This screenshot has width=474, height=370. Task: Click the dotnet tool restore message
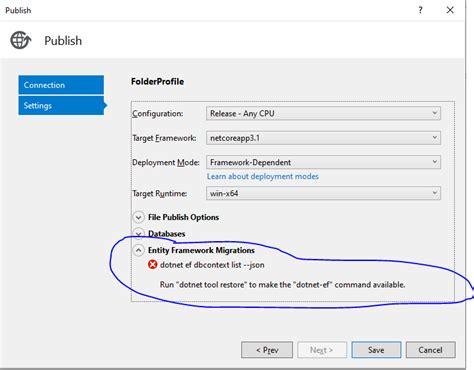point(282,285)
